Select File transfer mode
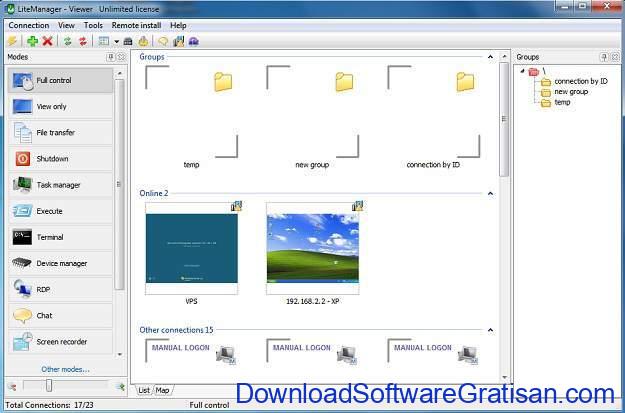 tap(61, 132)
